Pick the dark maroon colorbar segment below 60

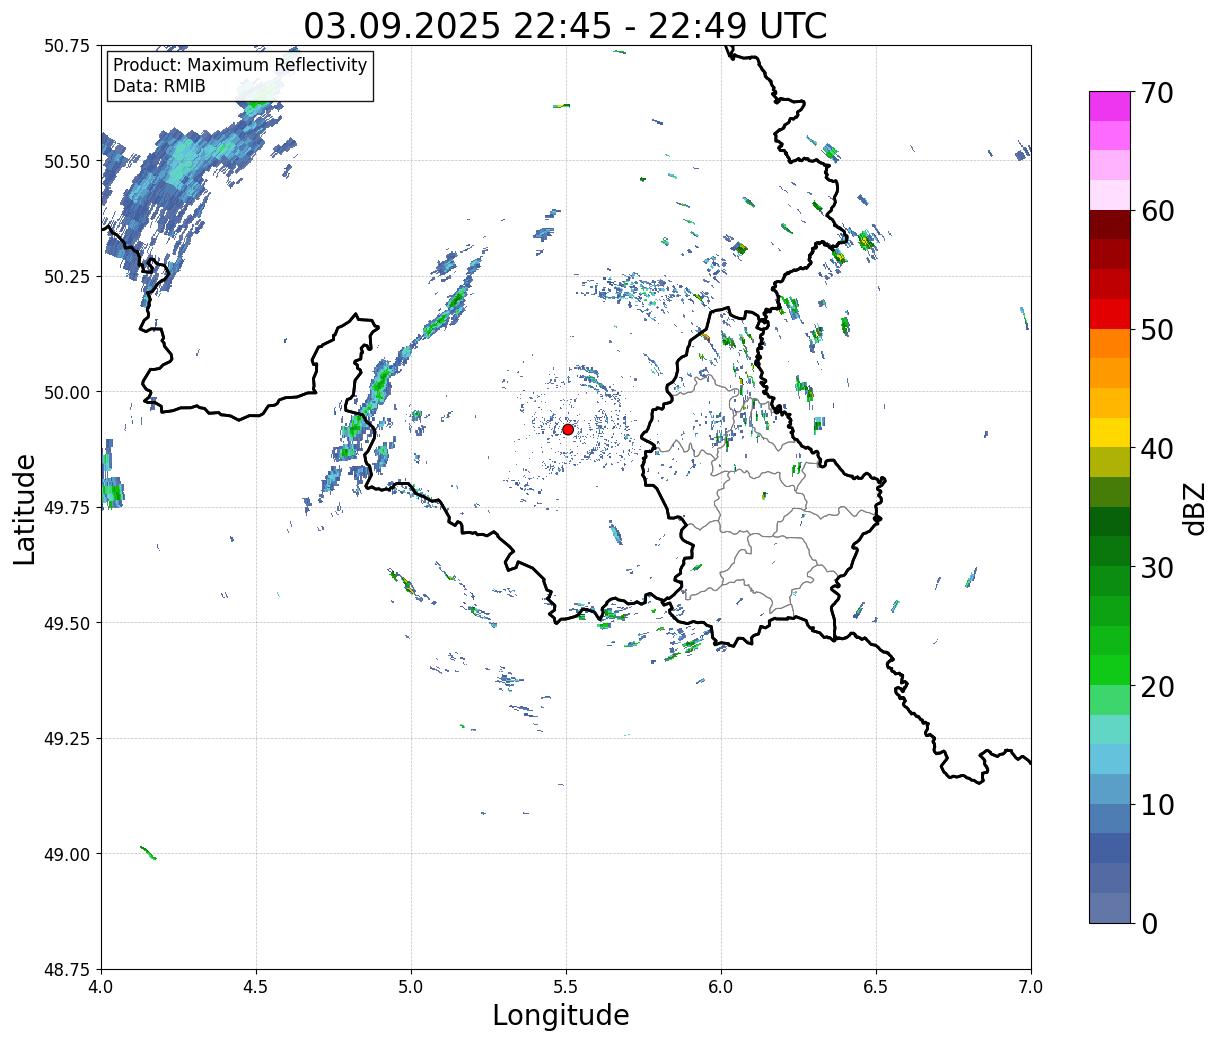1110,225
